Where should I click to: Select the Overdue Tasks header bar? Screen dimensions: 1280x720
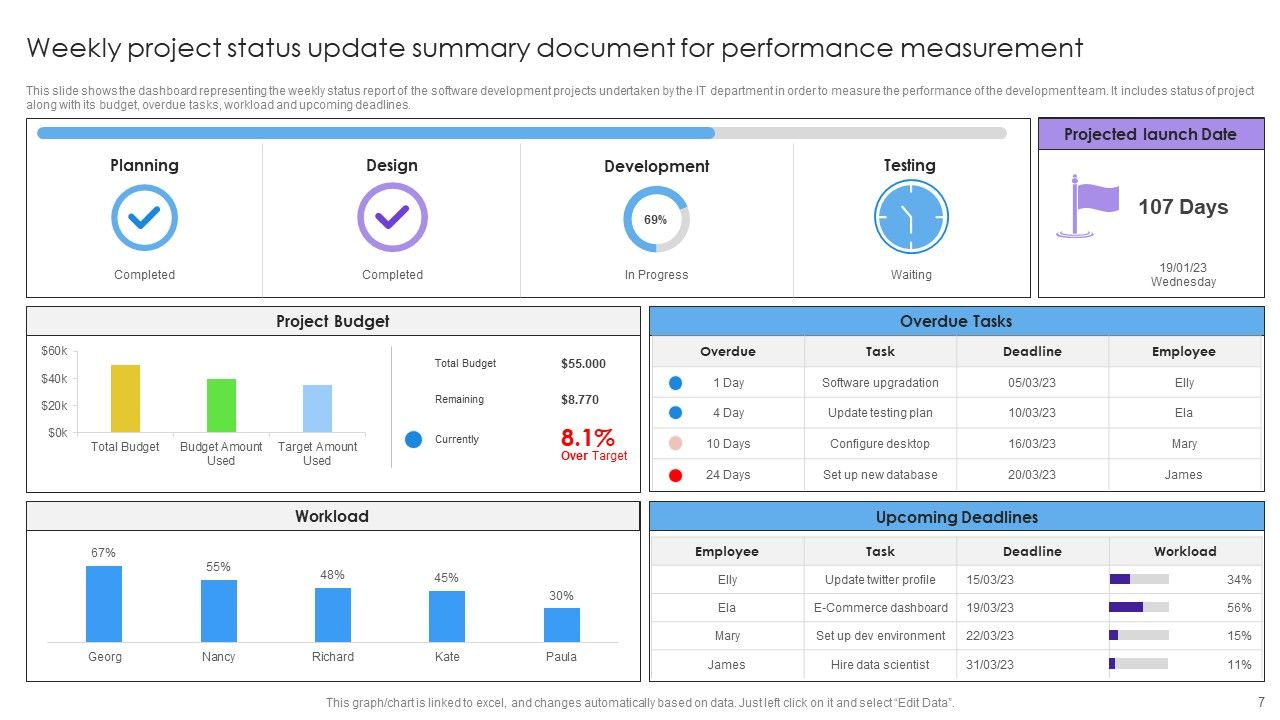956,321
